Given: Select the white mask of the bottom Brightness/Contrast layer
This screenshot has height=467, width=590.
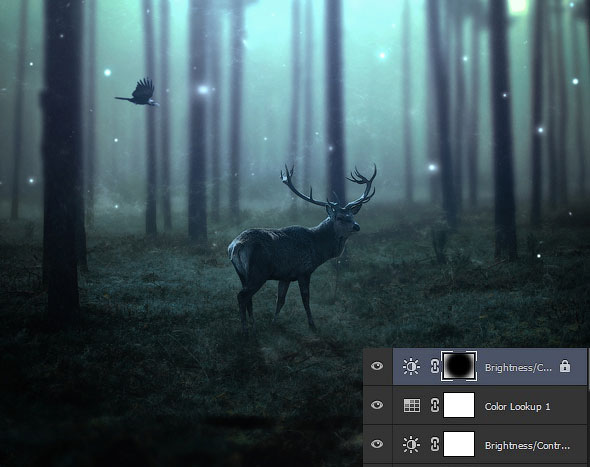Looking at the screenshot, I should coord(459,444).
